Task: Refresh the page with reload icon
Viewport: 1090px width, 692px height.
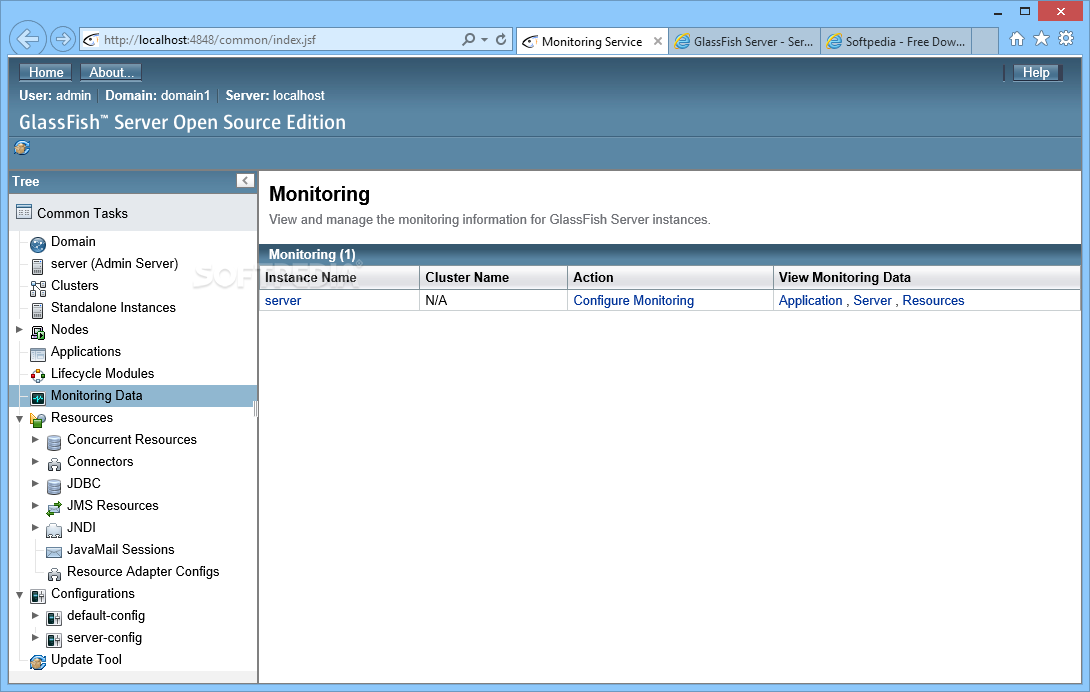Action: (501, 40)
